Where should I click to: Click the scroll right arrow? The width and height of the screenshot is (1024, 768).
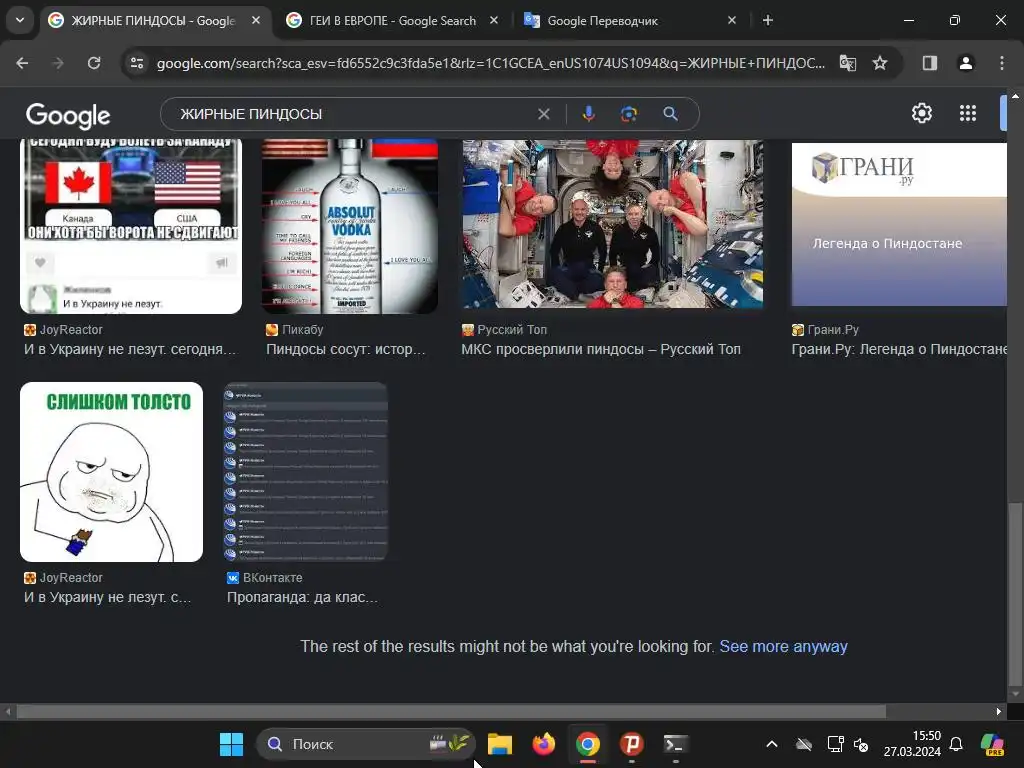click(999, 711)
